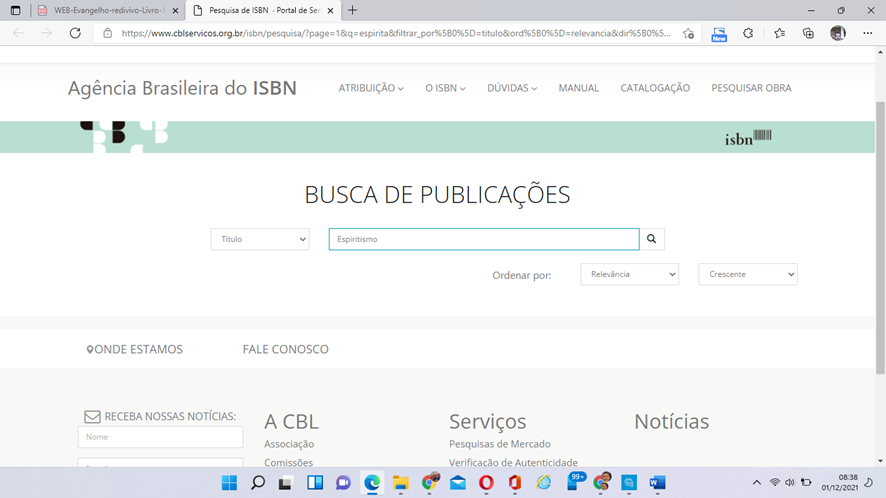
Task: Open the Mail app on the taskbar
Action: coord(458,483)
